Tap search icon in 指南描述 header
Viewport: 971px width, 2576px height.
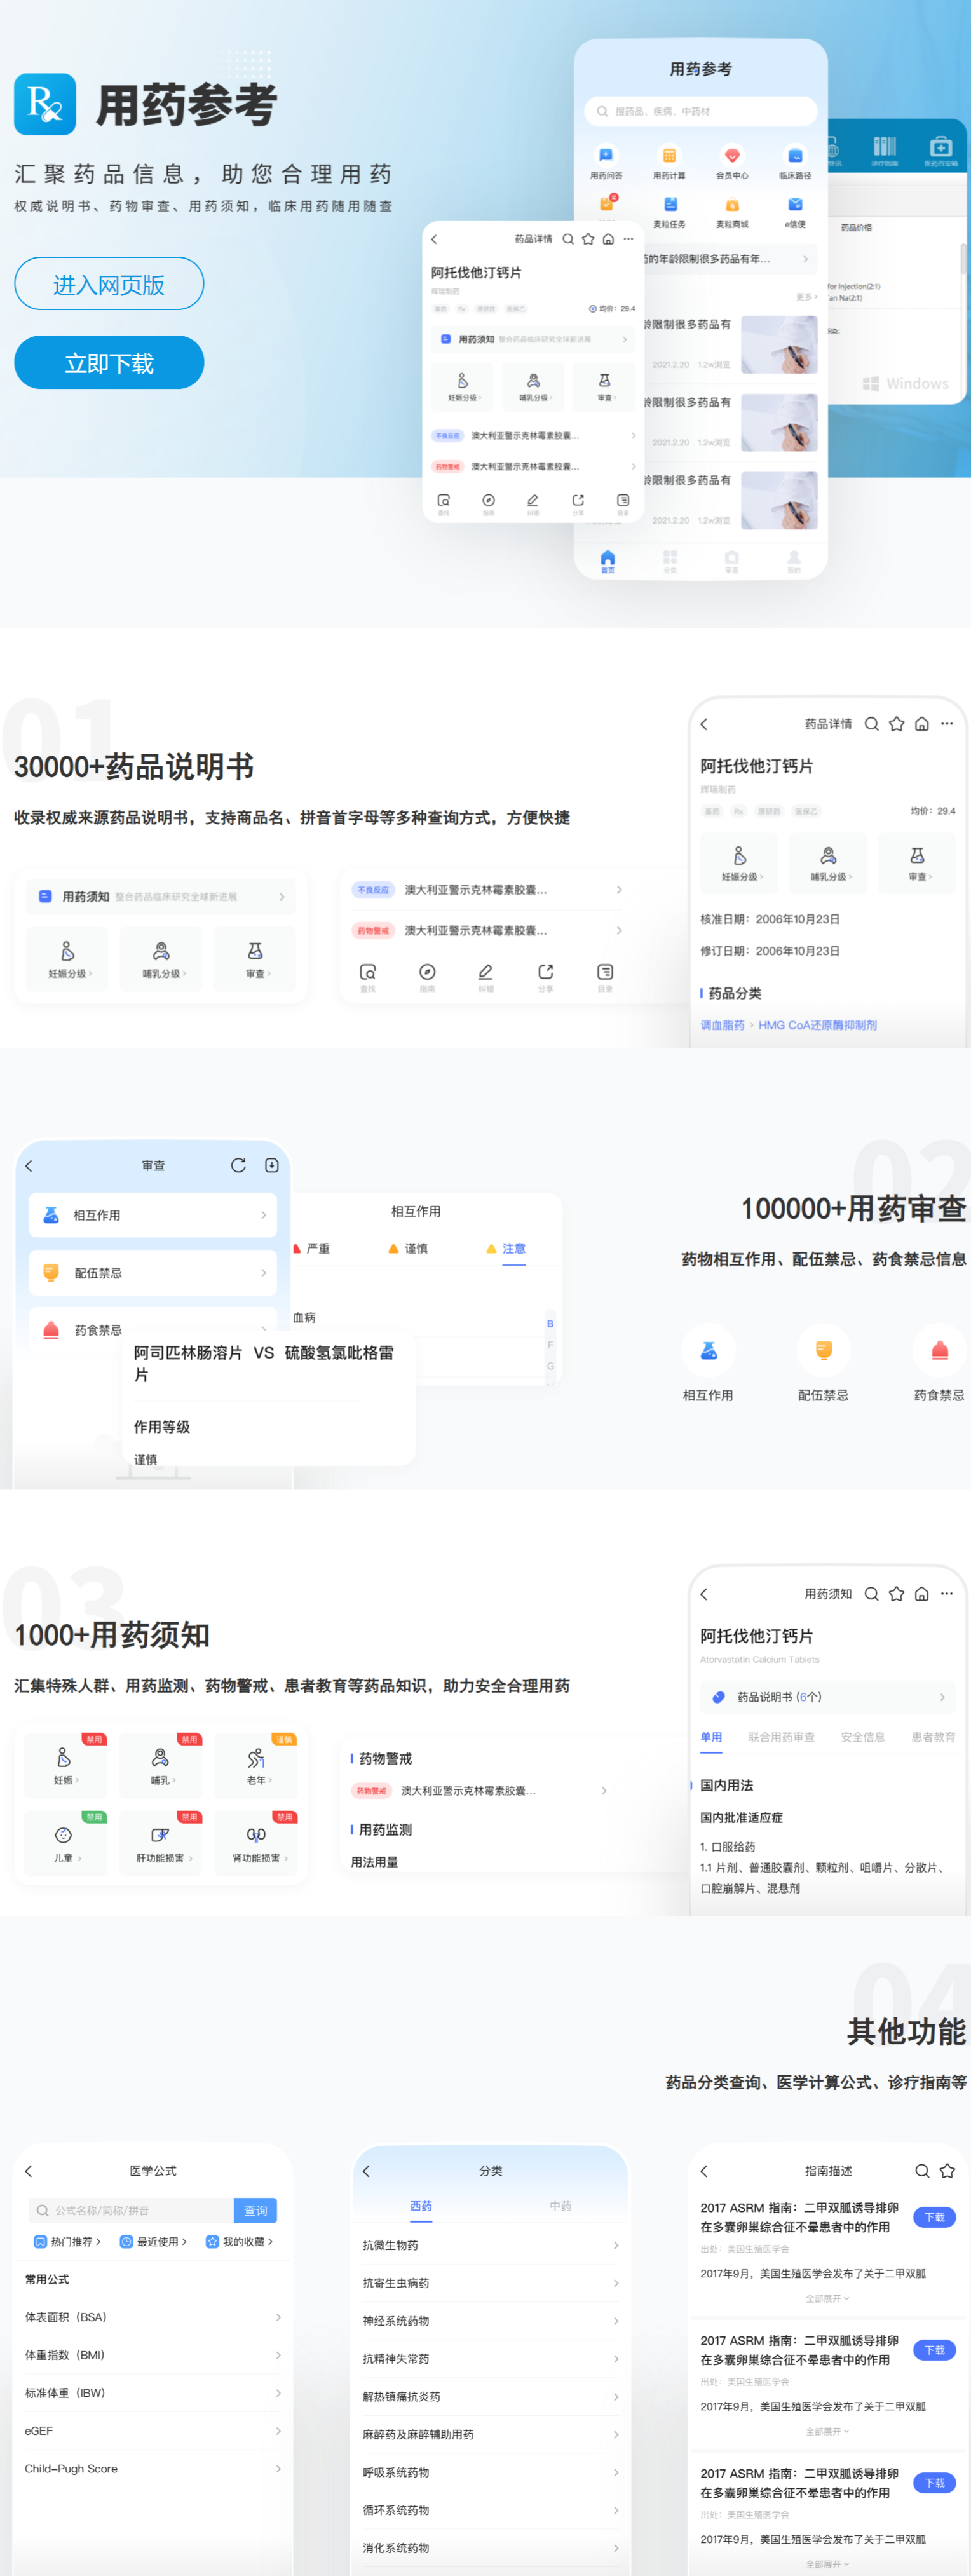click(922, 2171)
